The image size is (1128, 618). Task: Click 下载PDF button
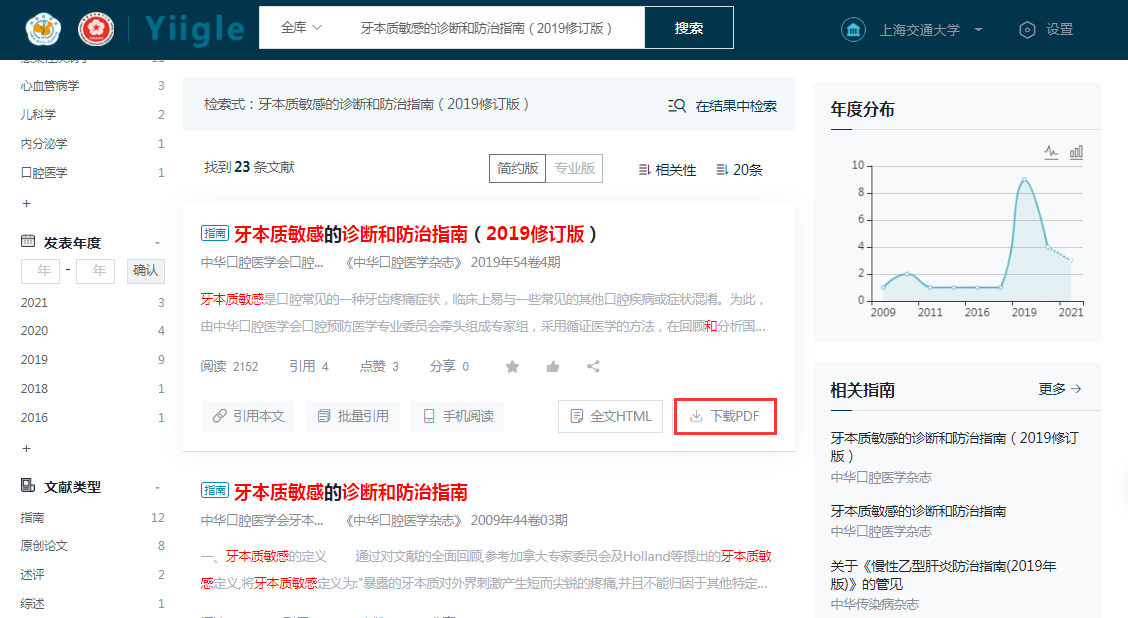[725, 416]
